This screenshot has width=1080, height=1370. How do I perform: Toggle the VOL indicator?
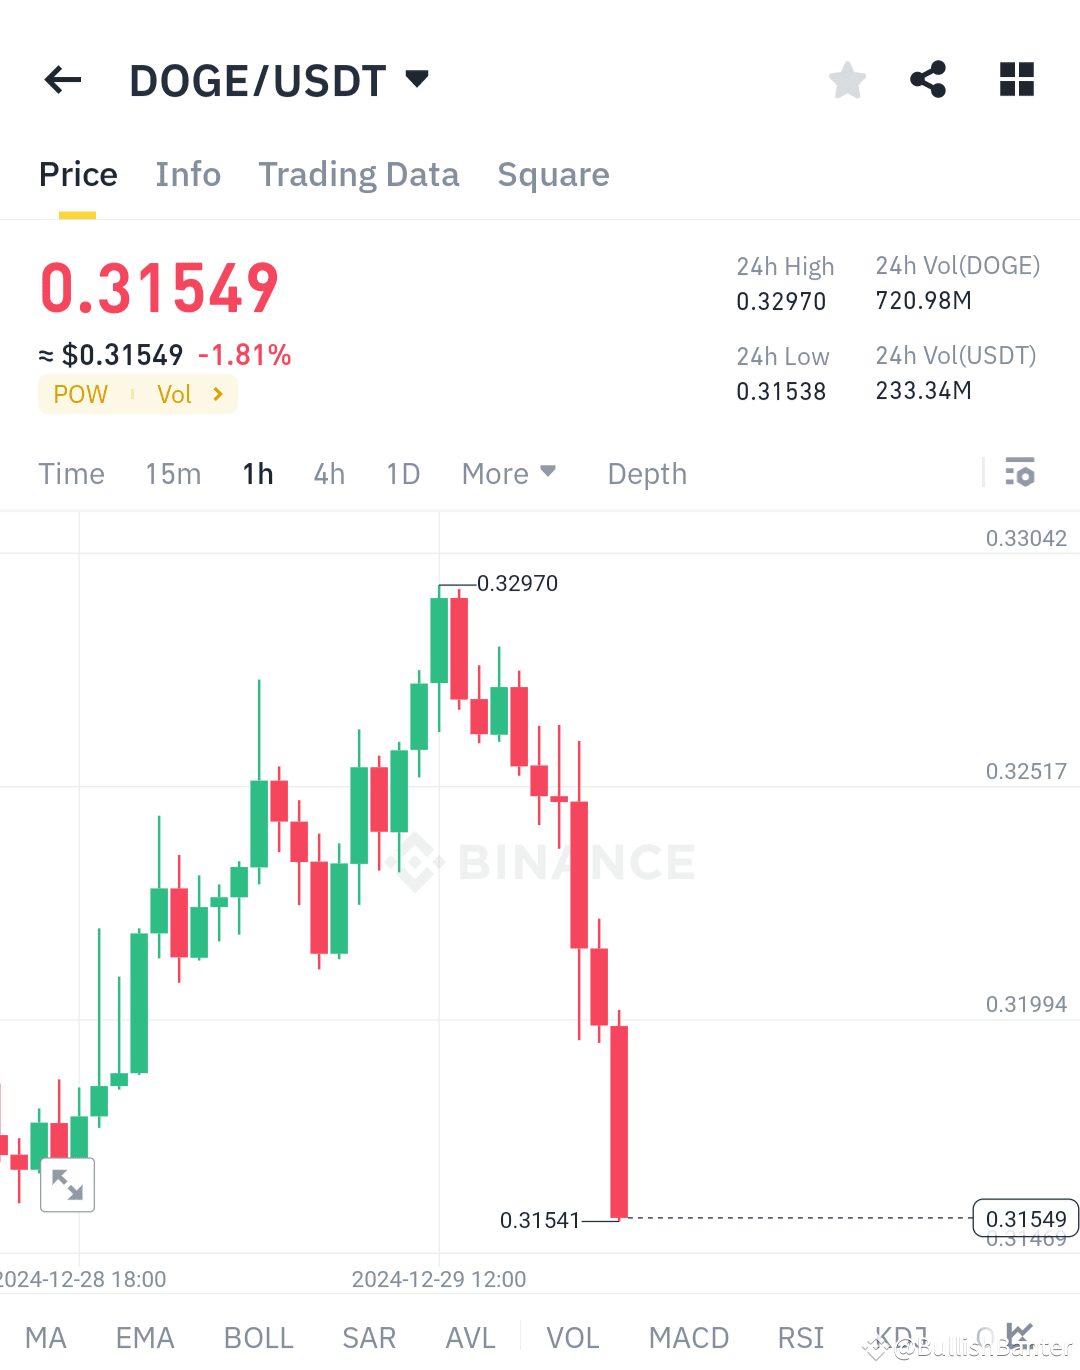pyautogui.click(x=571, y=1337)
